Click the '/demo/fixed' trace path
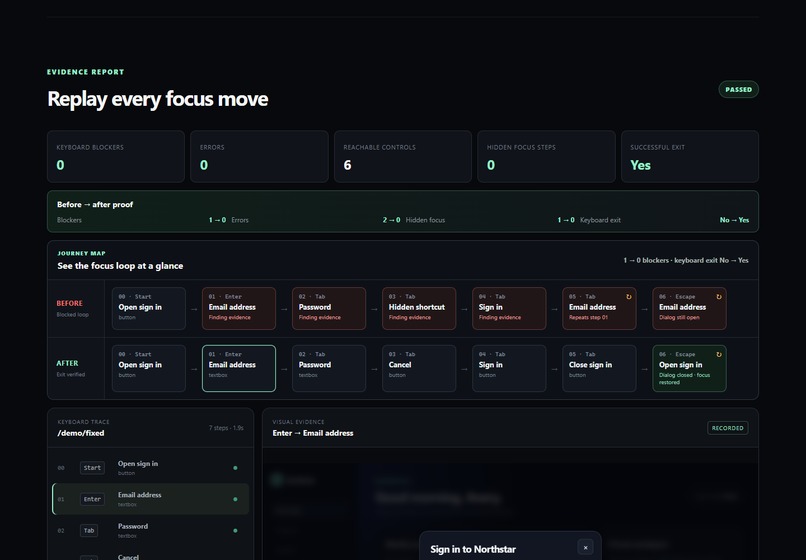This screenshot has width=806, height=560. pyautogui.click(x=81, y=433)
